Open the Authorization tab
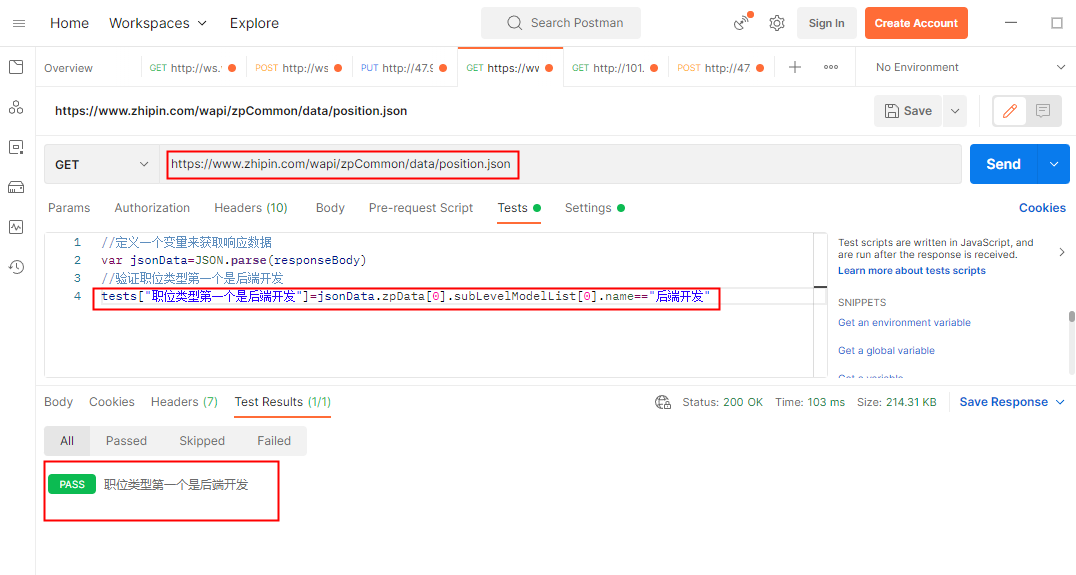This screenshot has width=1076, height=575. pos(152,208)
